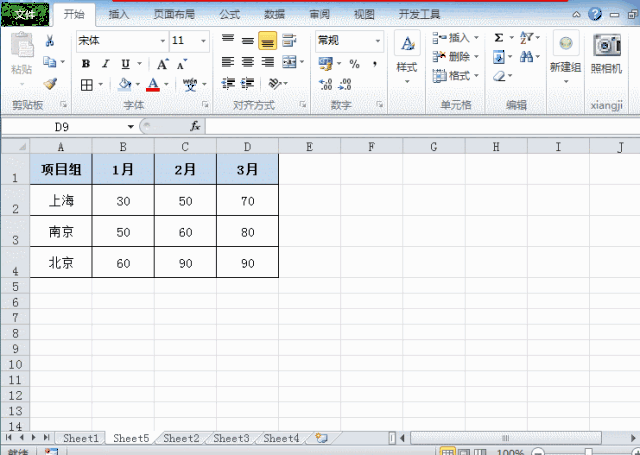640x455 pixels.
Task: Click horizontal scrollbar thumb
Action: pyautogui.click(x=505, y=438)
